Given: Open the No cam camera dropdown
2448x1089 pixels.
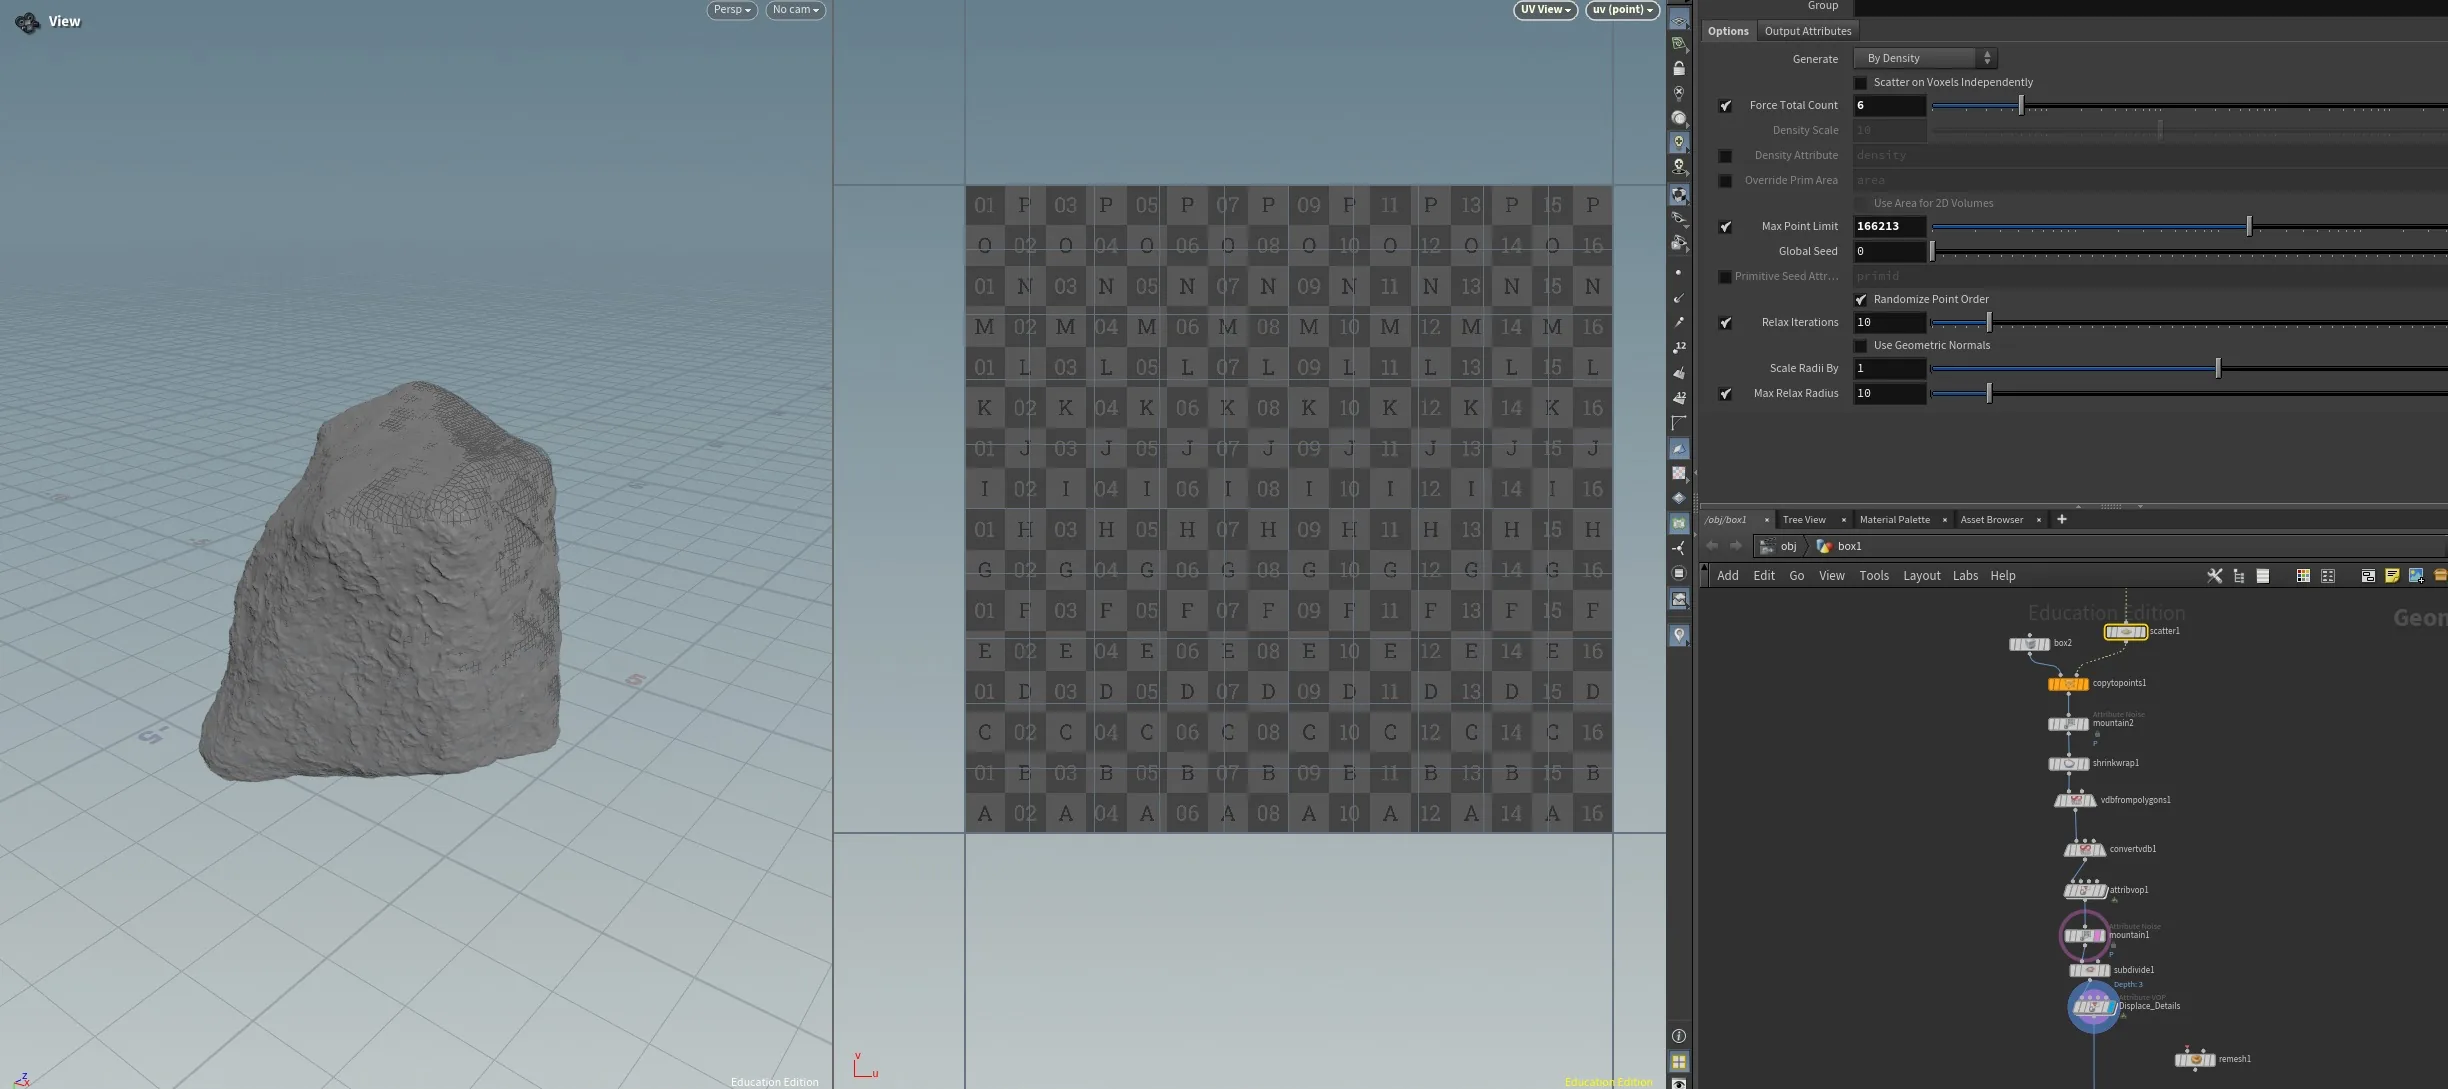Looking at the screenshot, I should click(795, 10).
